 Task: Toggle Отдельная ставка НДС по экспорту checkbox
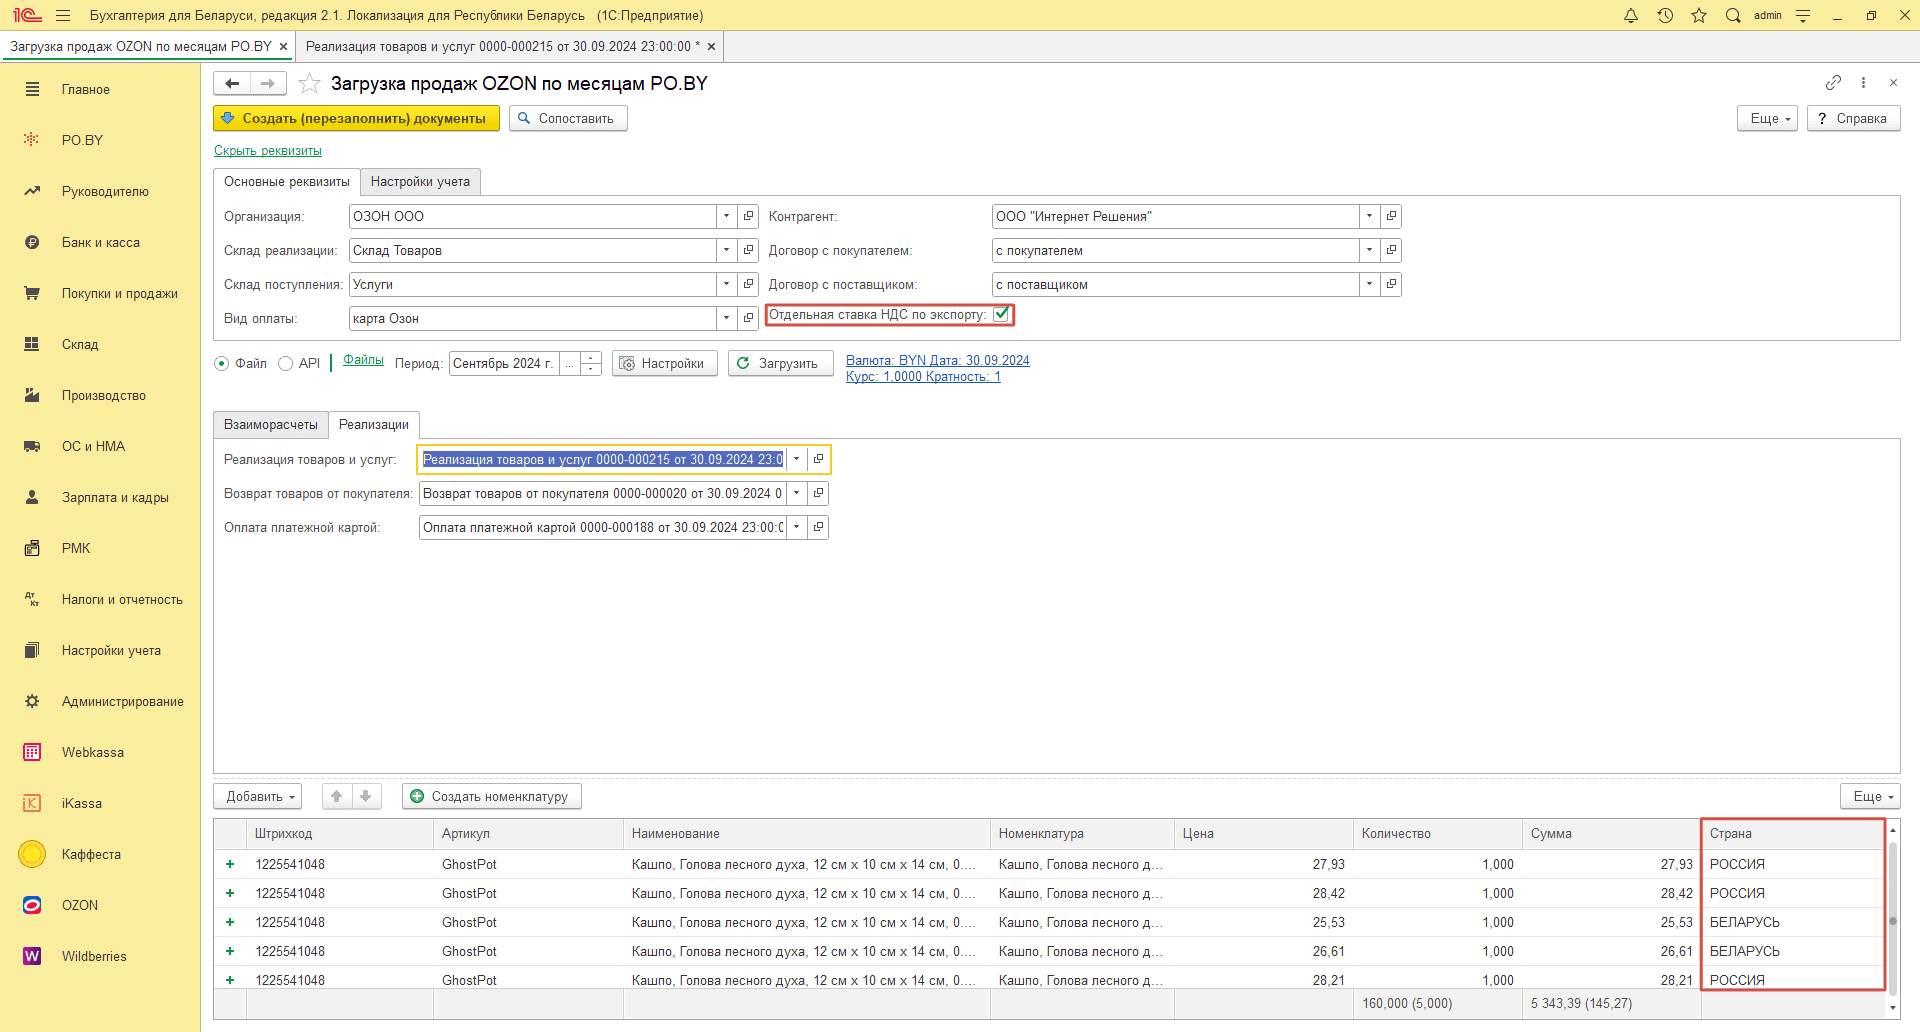pos(1001,314)
